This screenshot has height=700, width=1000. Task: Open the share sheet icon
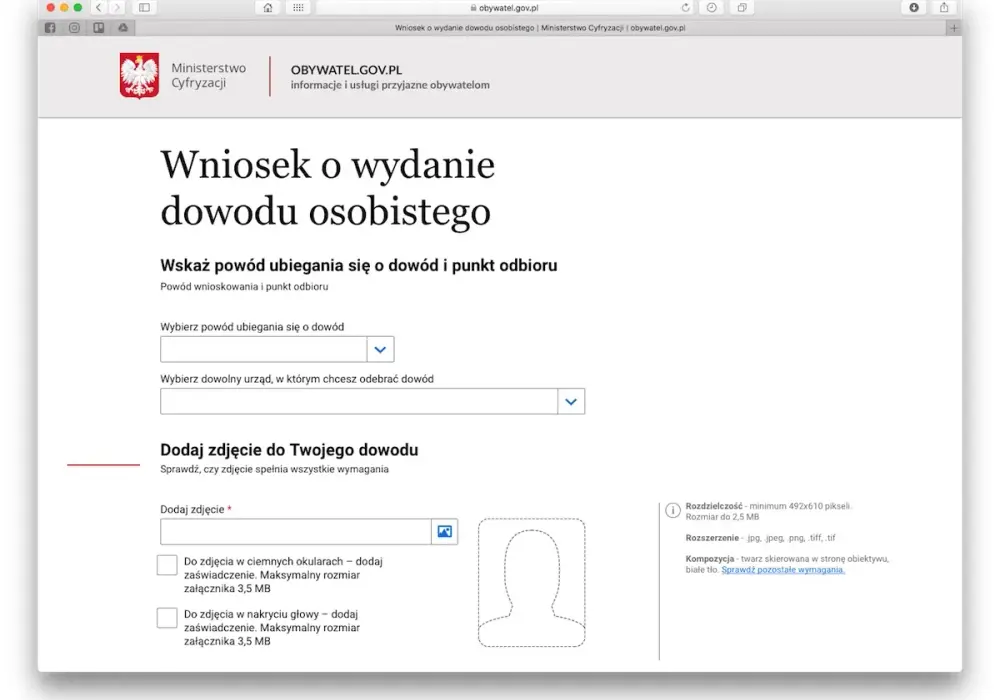click(944, 8)
